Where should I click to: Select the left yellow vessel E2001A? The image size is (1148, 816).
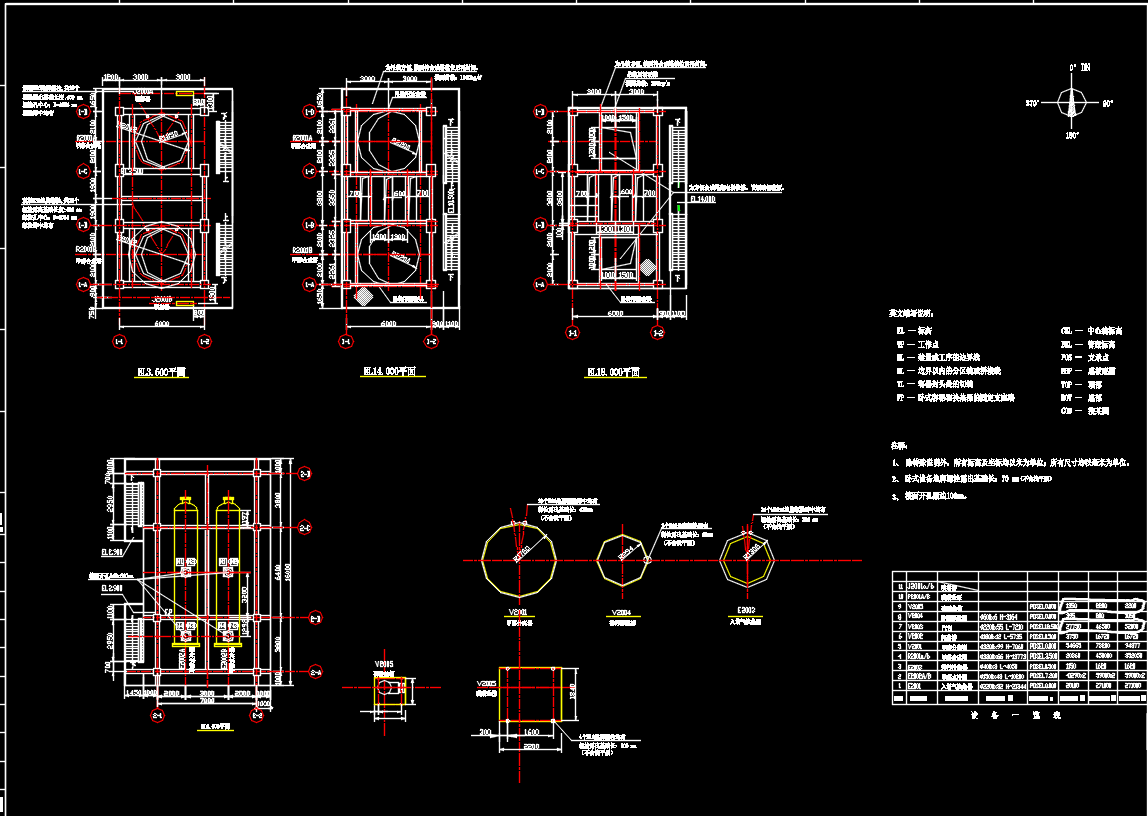point(185,570)
